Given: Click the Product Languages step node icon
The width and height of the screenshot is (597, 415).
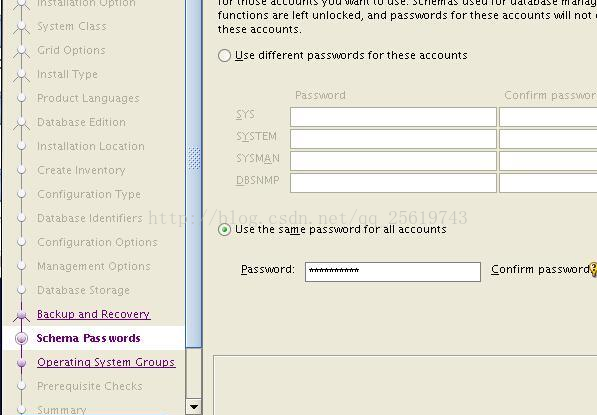Looking at the screenshot, I should [22, 98].
